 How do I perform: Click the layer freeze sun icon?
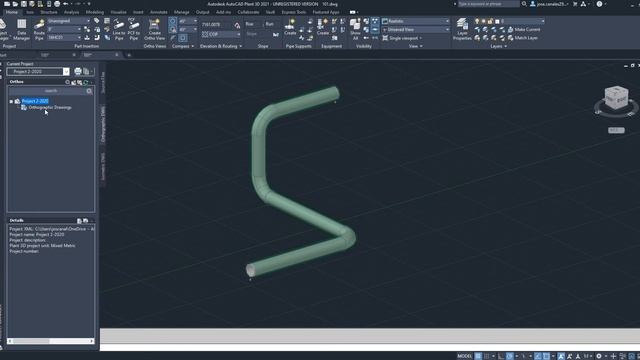(x=484, y=21)
